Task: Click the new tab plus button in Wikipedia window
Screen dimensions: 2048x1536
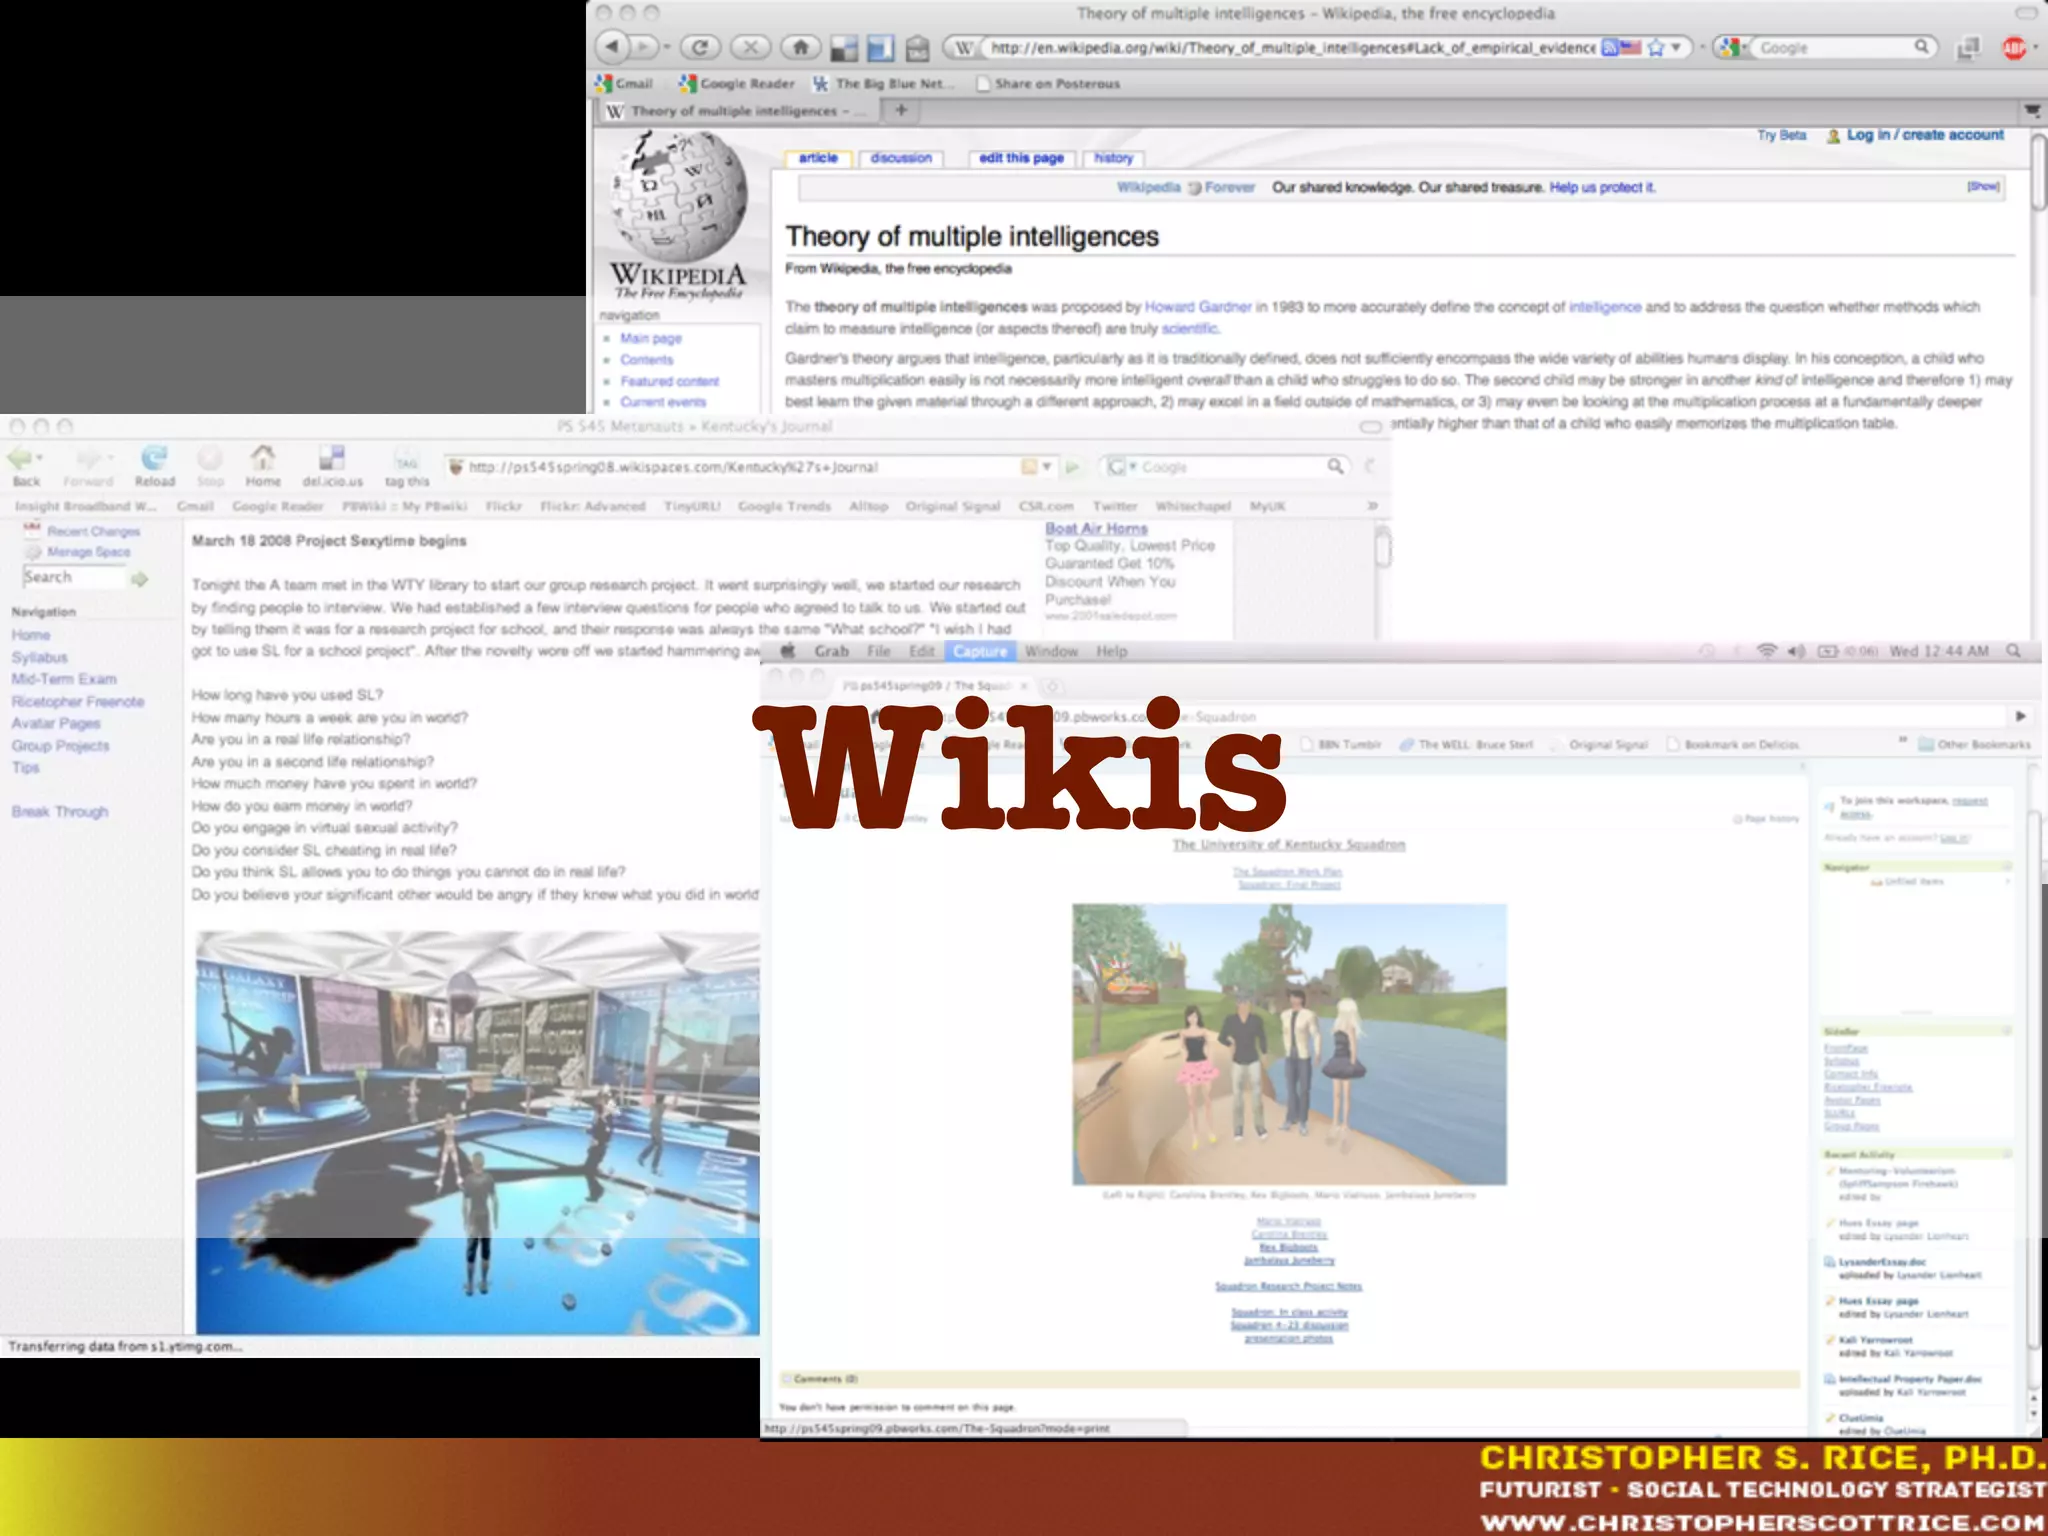Action: pos(901,110)
